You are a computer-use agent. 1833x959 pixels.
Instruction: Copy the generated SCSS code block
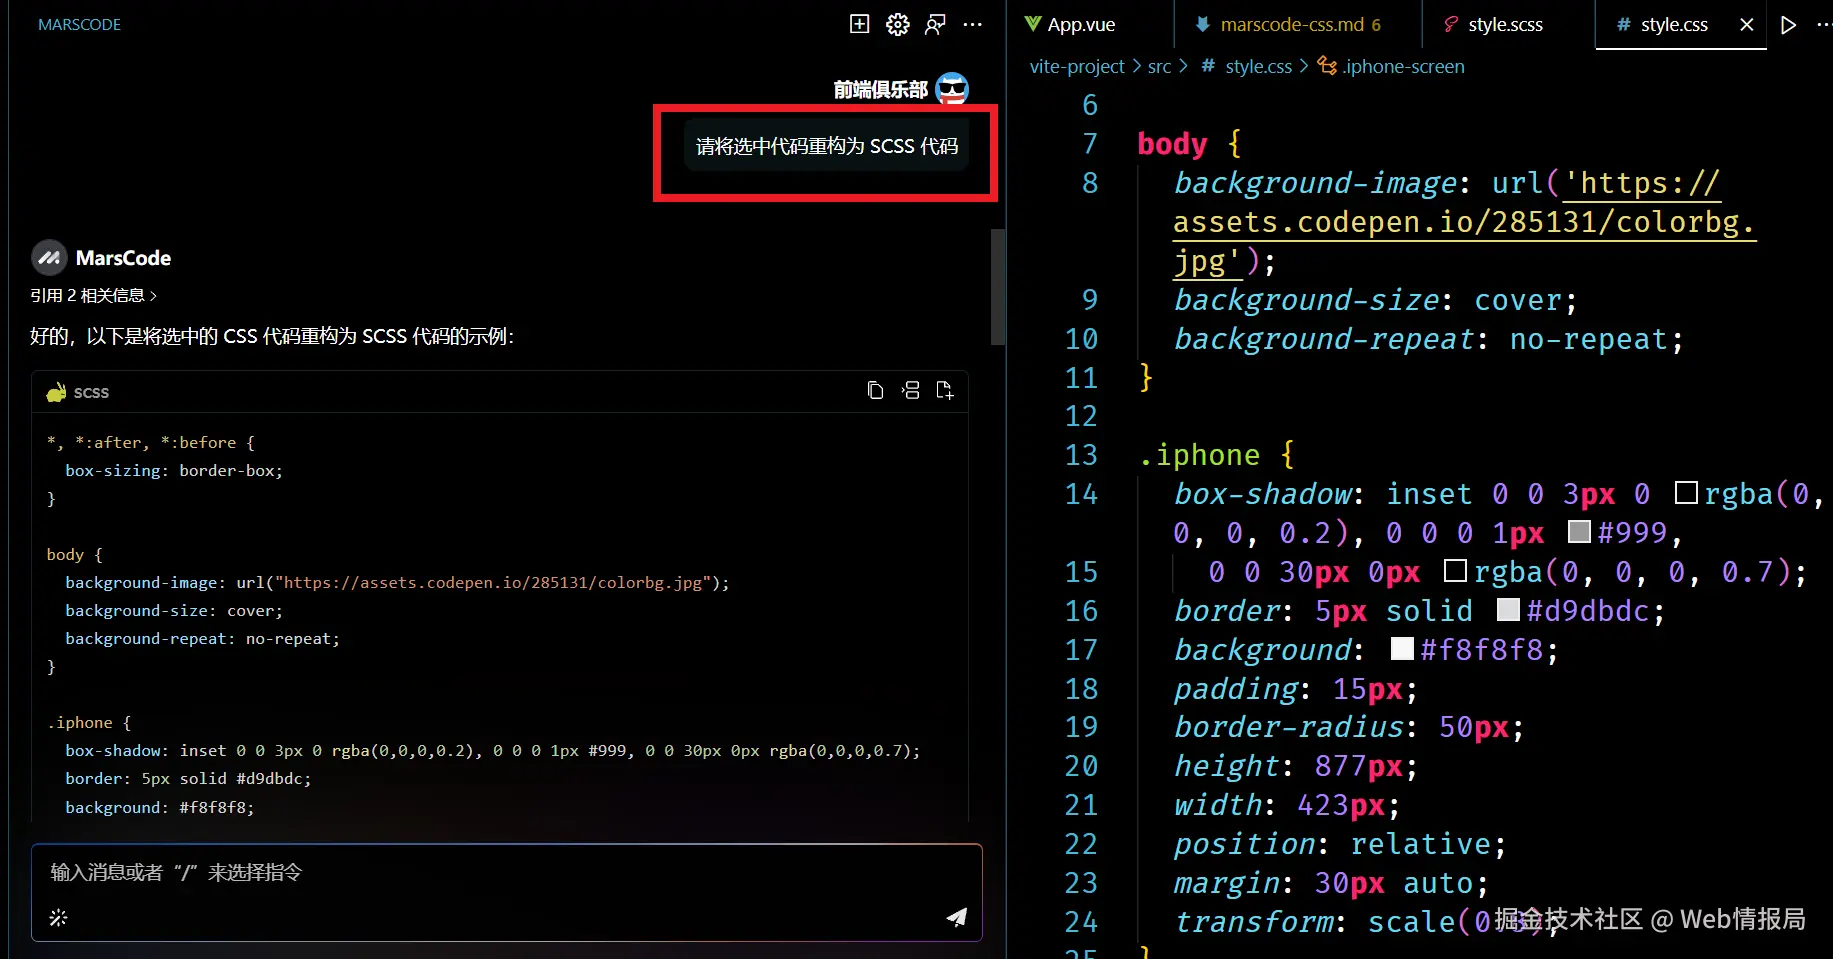(875, 391)
